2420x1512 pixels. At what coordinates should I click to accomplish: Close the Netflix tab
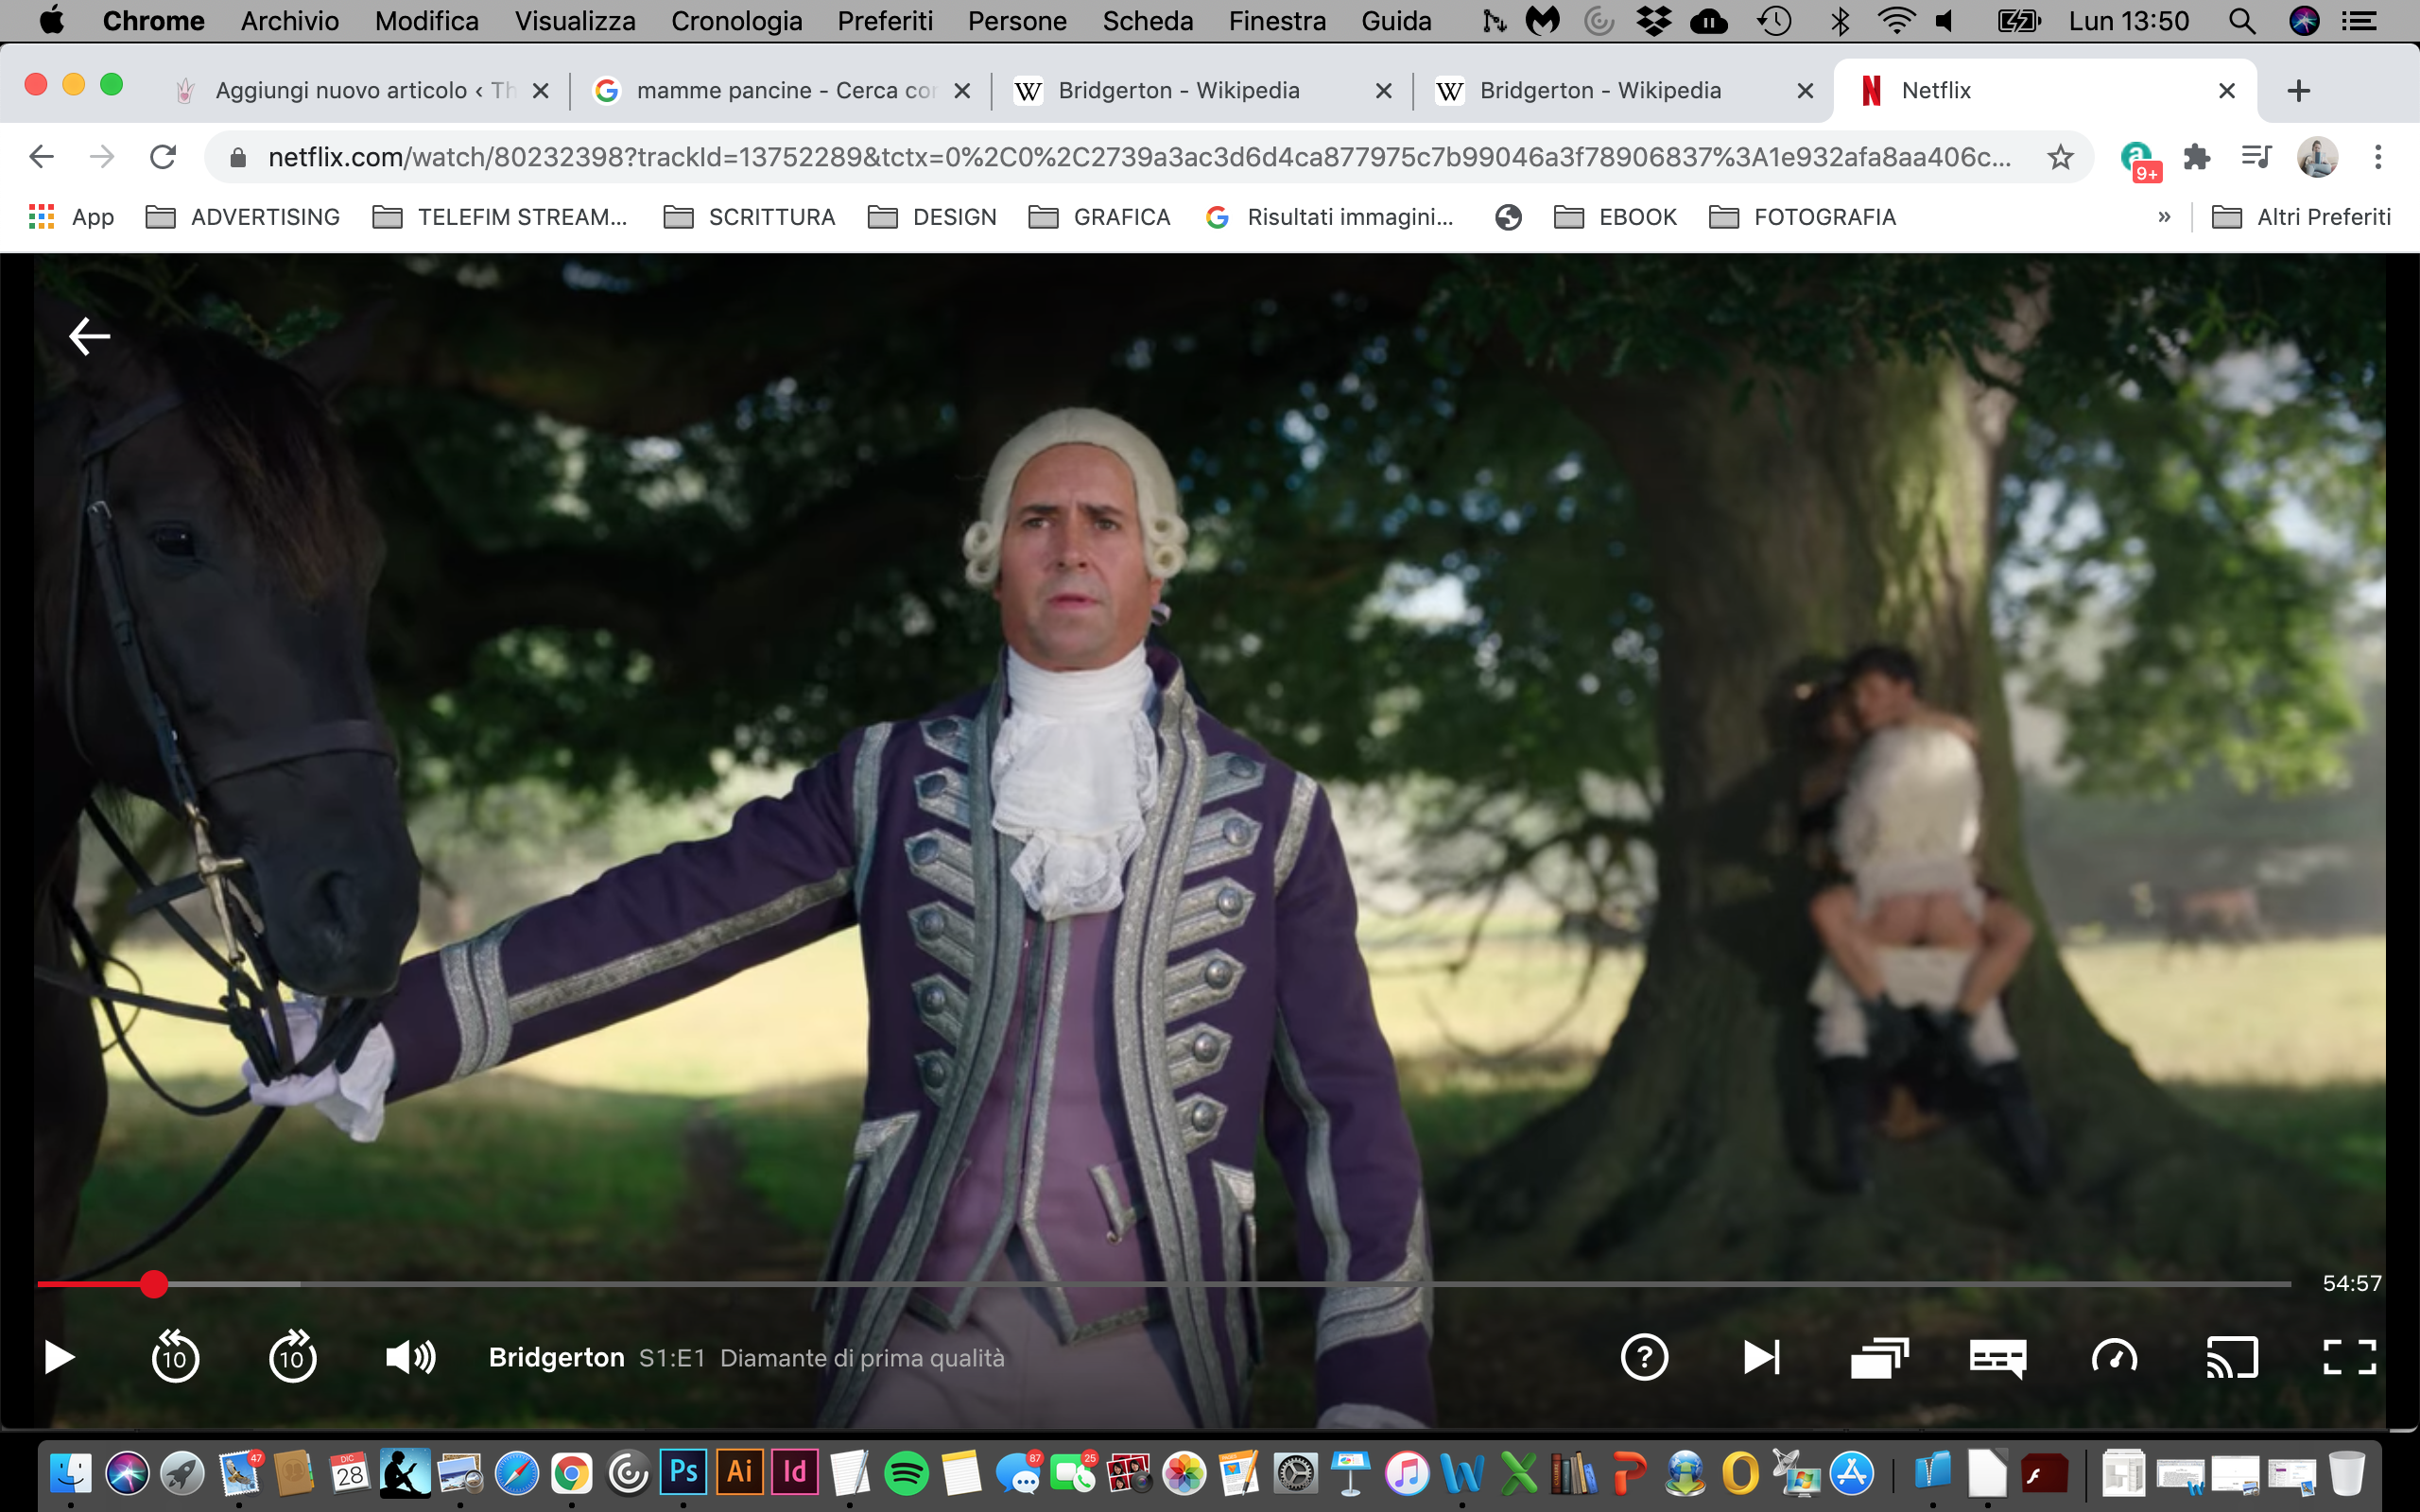(2226, 91)
